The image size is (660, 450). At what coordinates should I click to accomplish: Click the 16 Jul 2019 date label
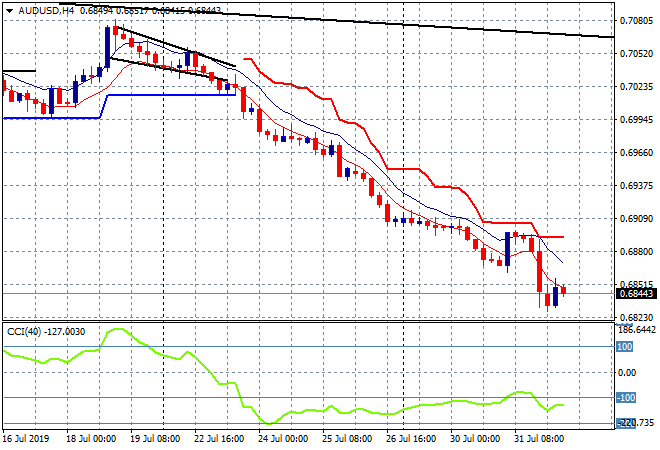[26, 439]
